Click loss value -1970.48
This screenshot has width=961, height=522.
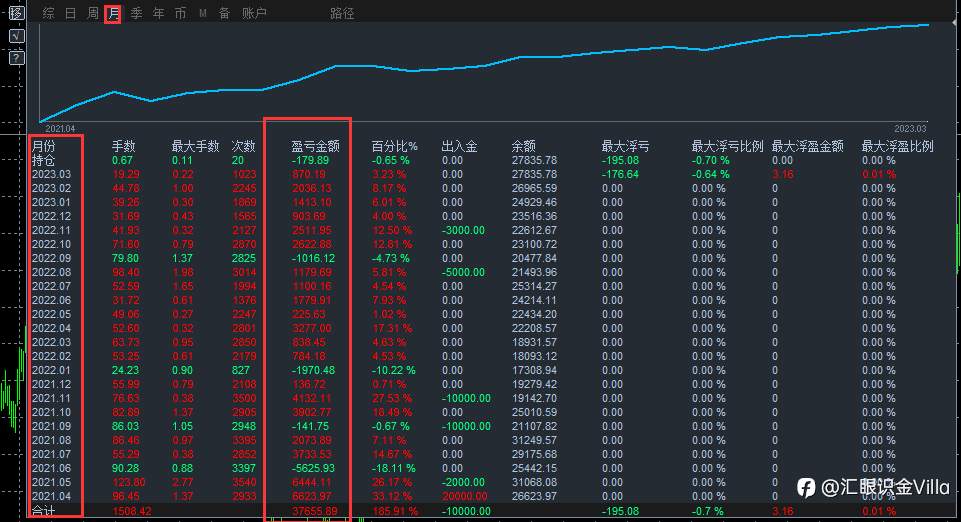(x=313, y=371)
